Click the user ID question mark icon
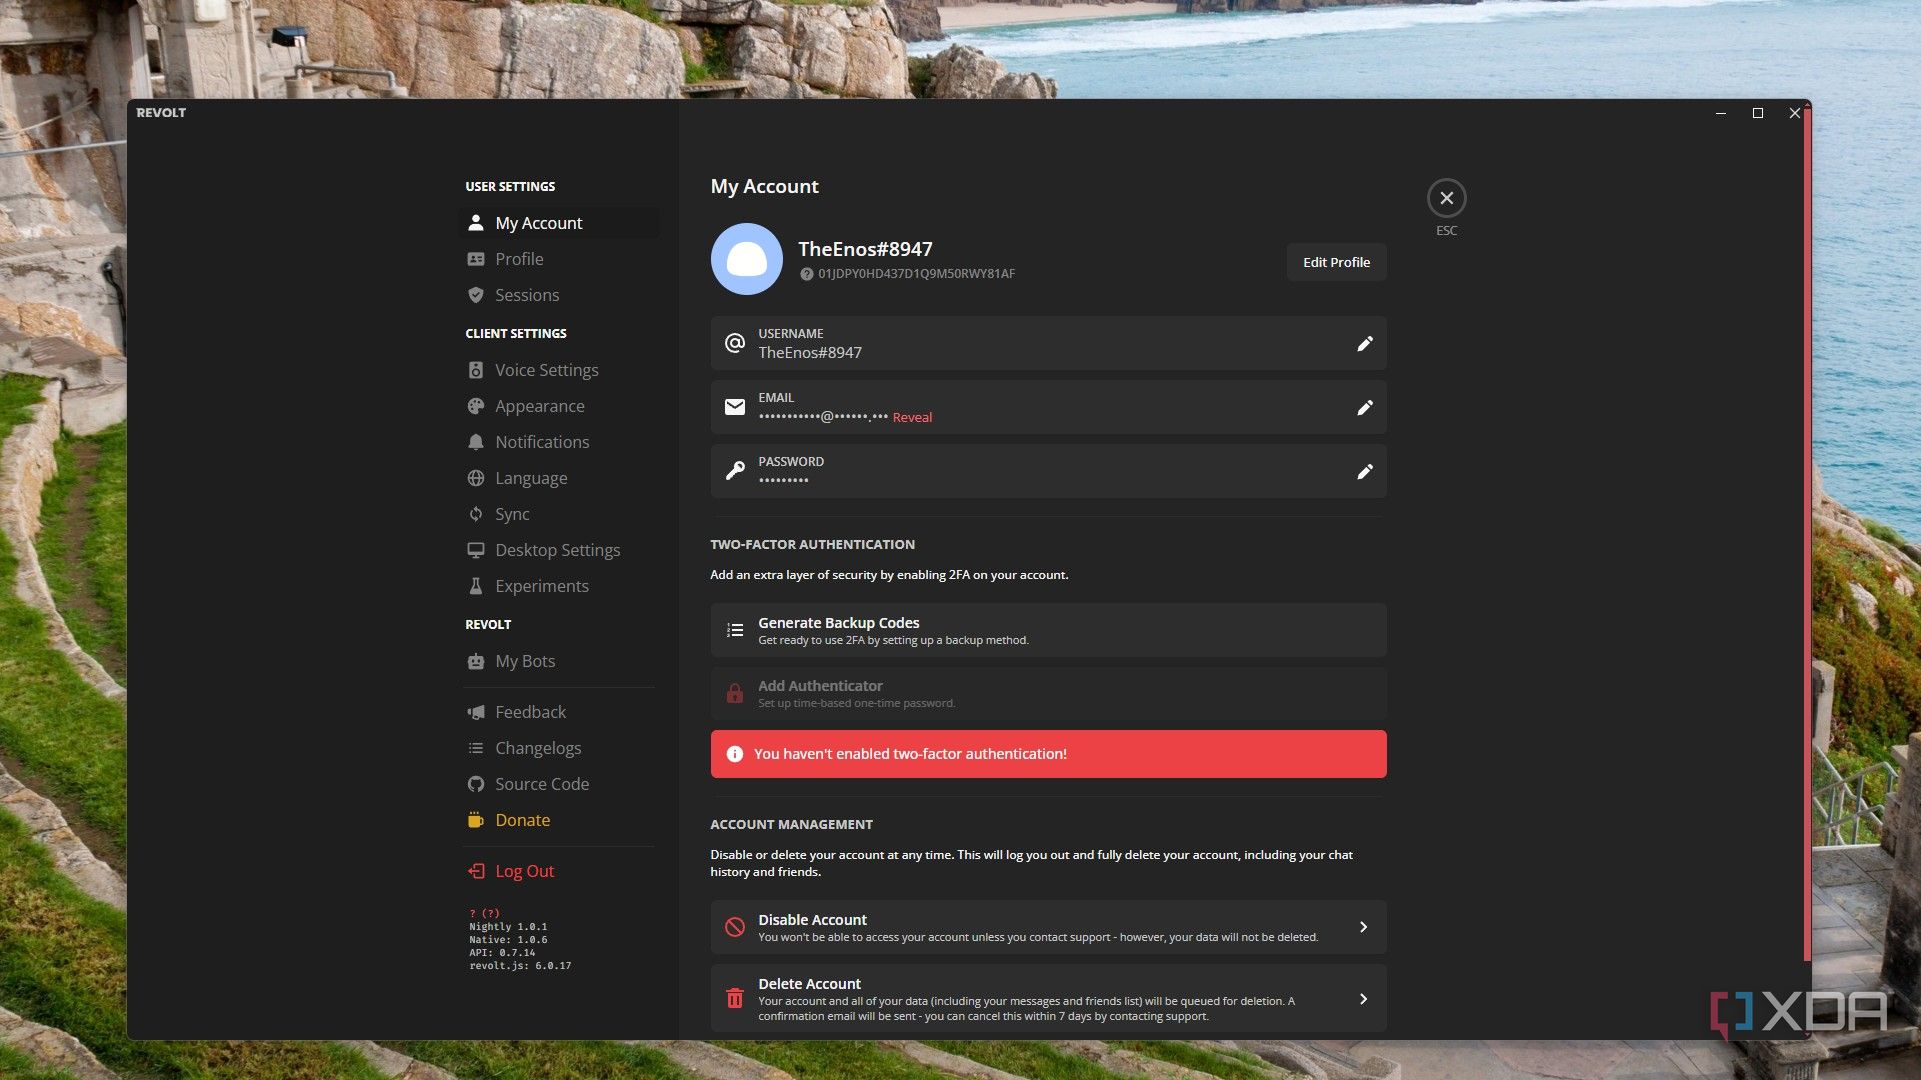The image size is (1921, 1080). (806, 274)
